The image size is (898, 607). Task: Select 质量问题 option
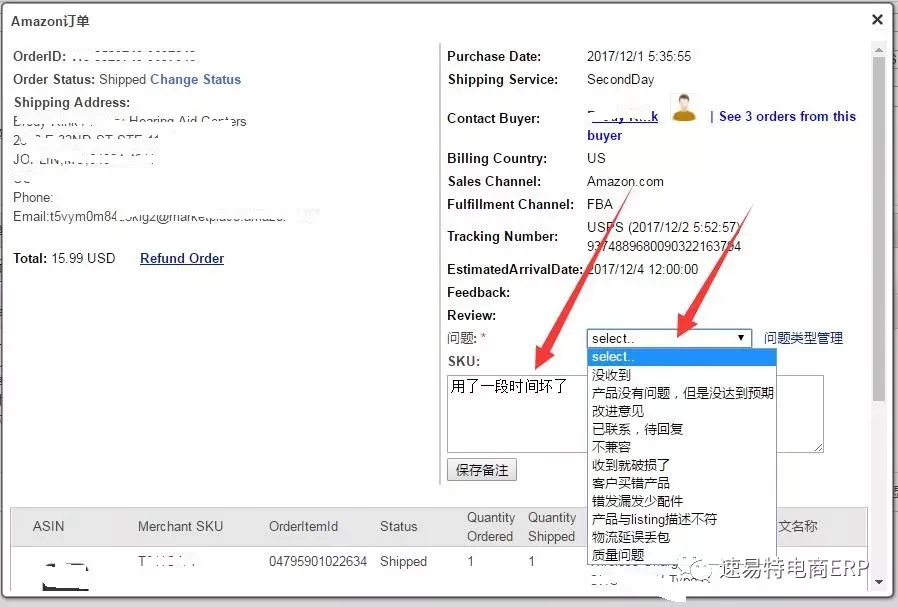point(682,555)
